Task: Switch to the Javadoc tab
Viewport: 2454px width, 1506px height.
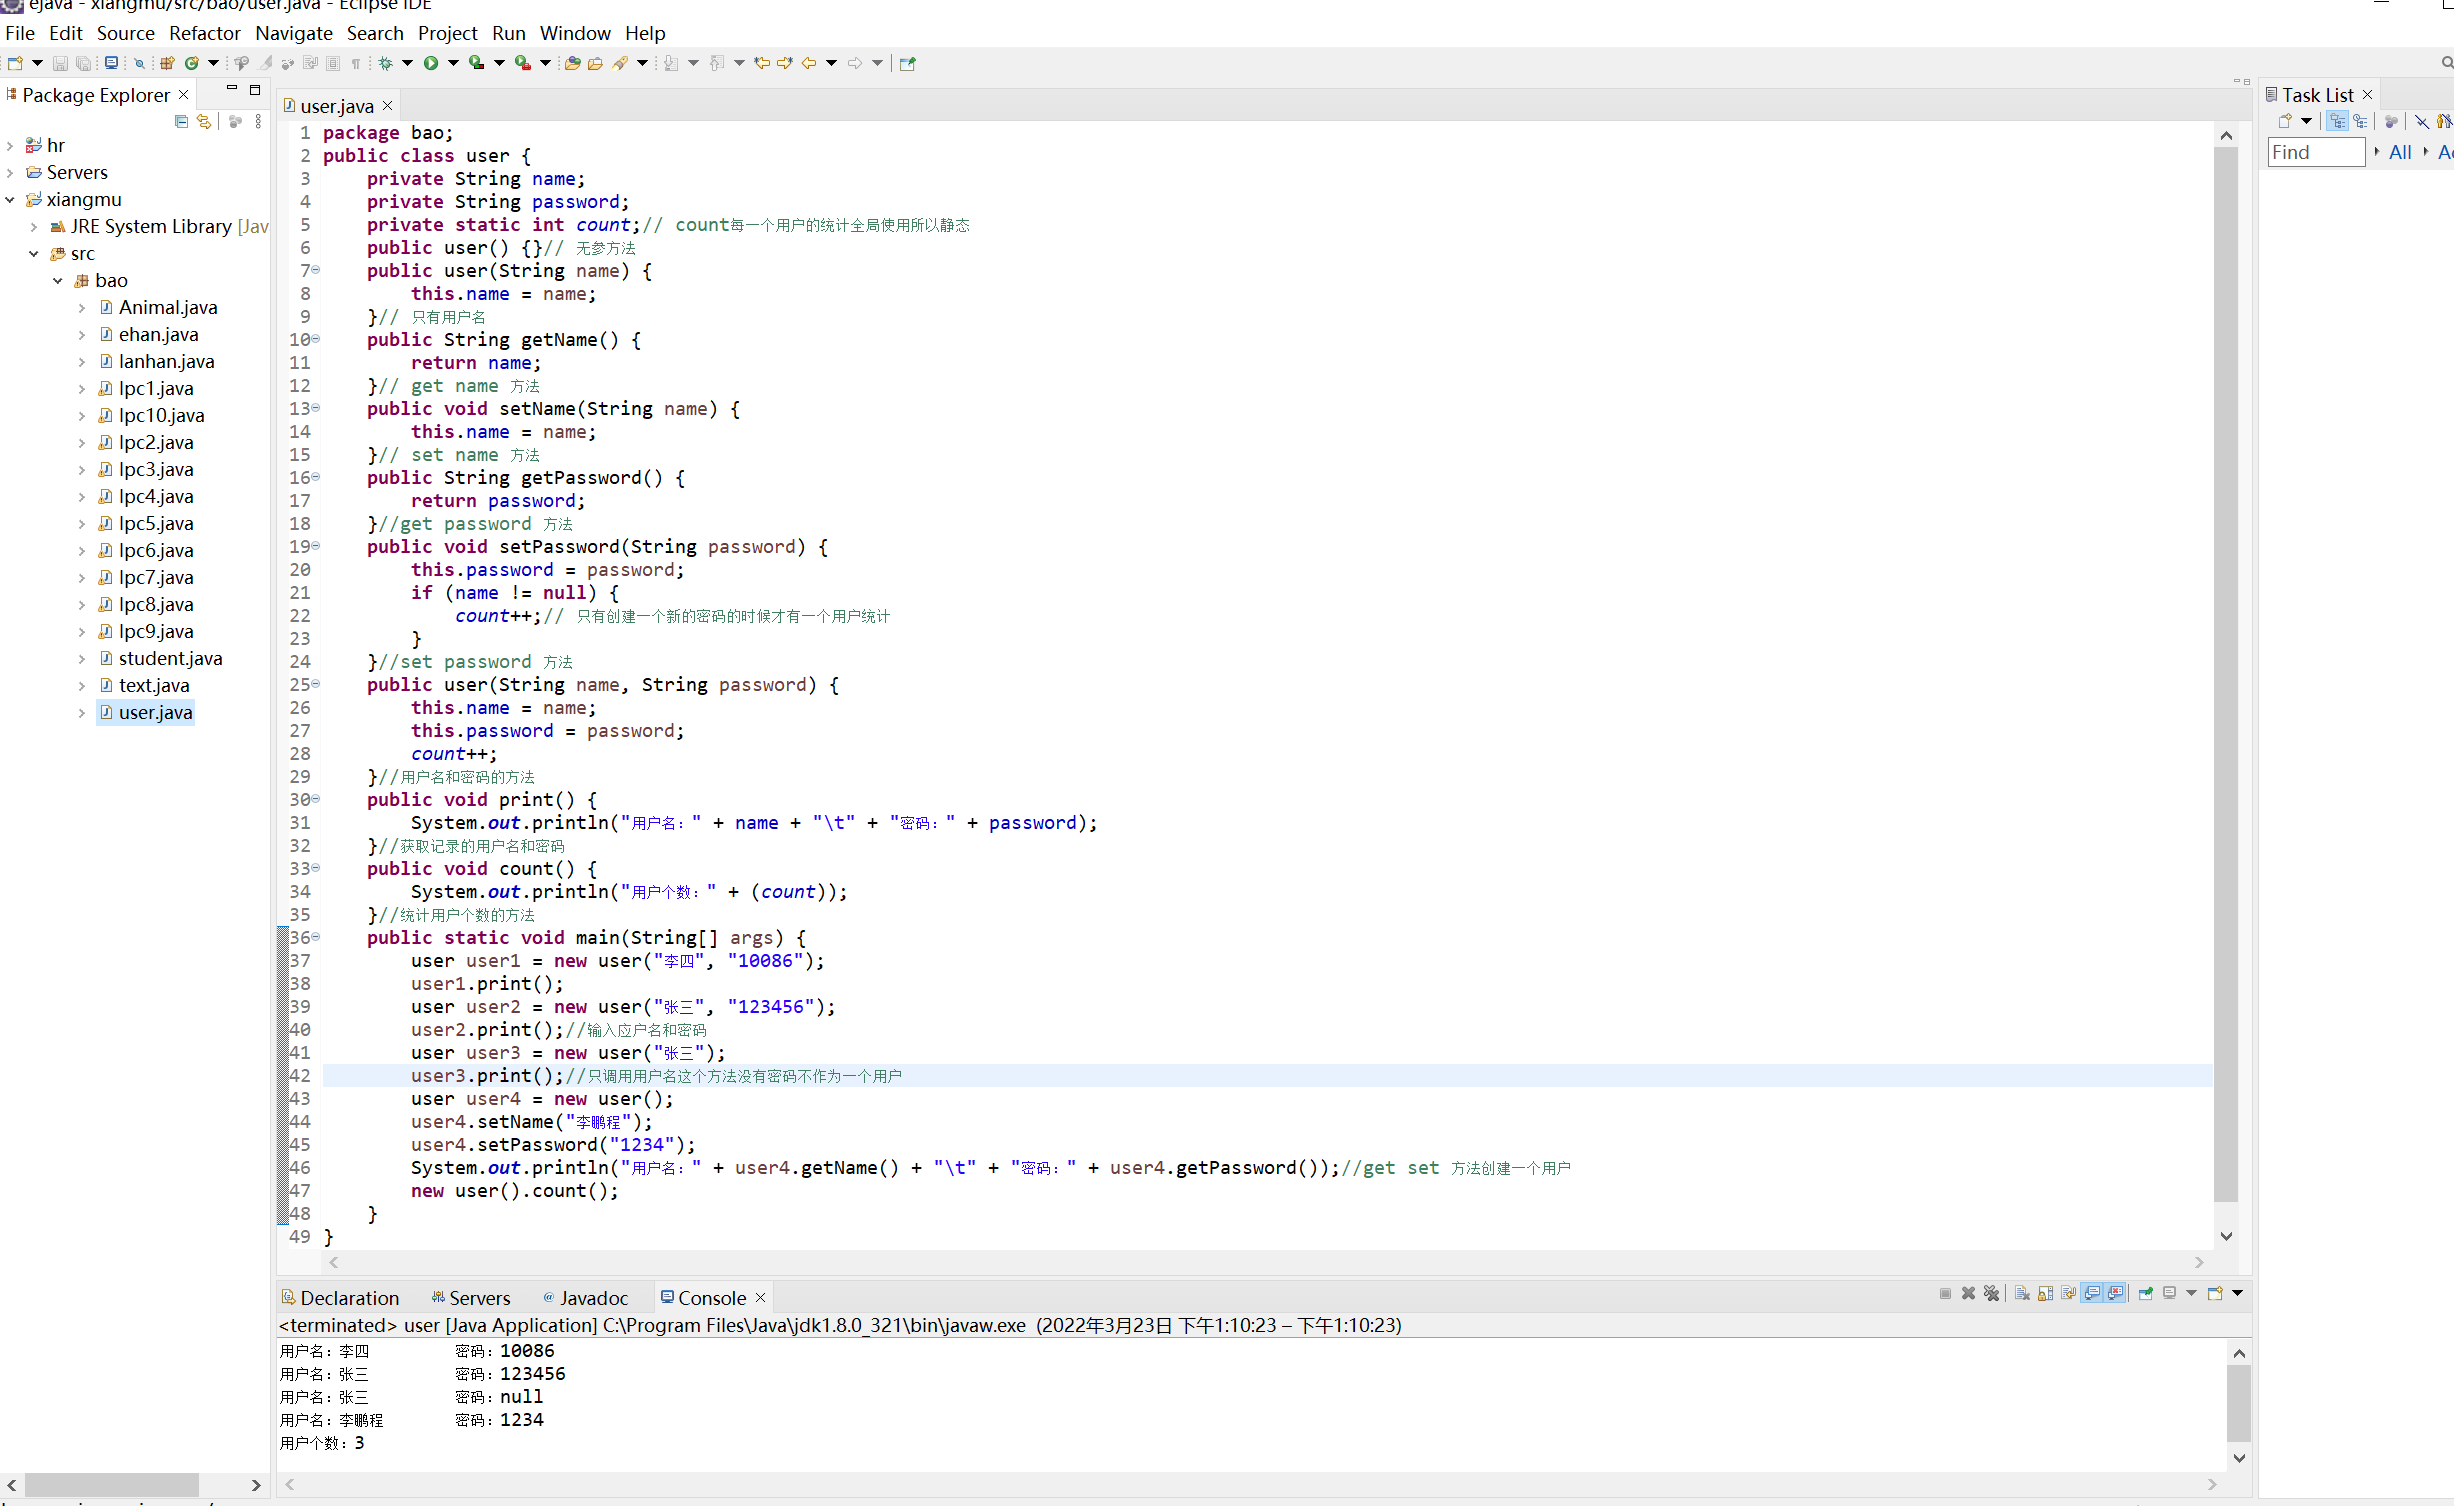Action: (x=592, y=1298)
